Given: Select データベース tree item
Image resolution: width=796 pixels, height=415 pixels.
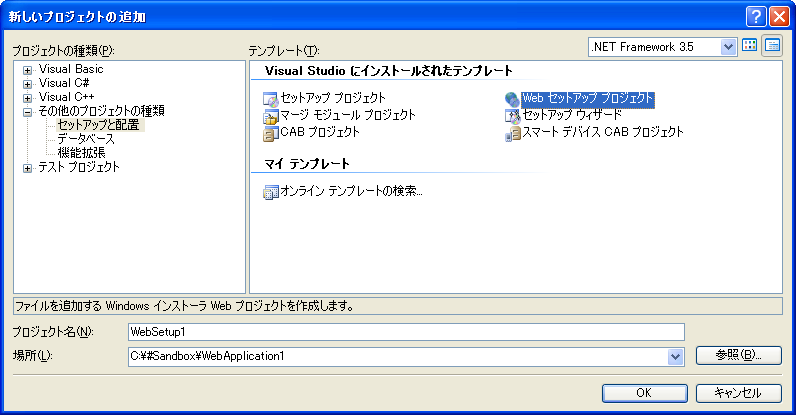Looking at the screenshot, I should click(x=86, y=139).
